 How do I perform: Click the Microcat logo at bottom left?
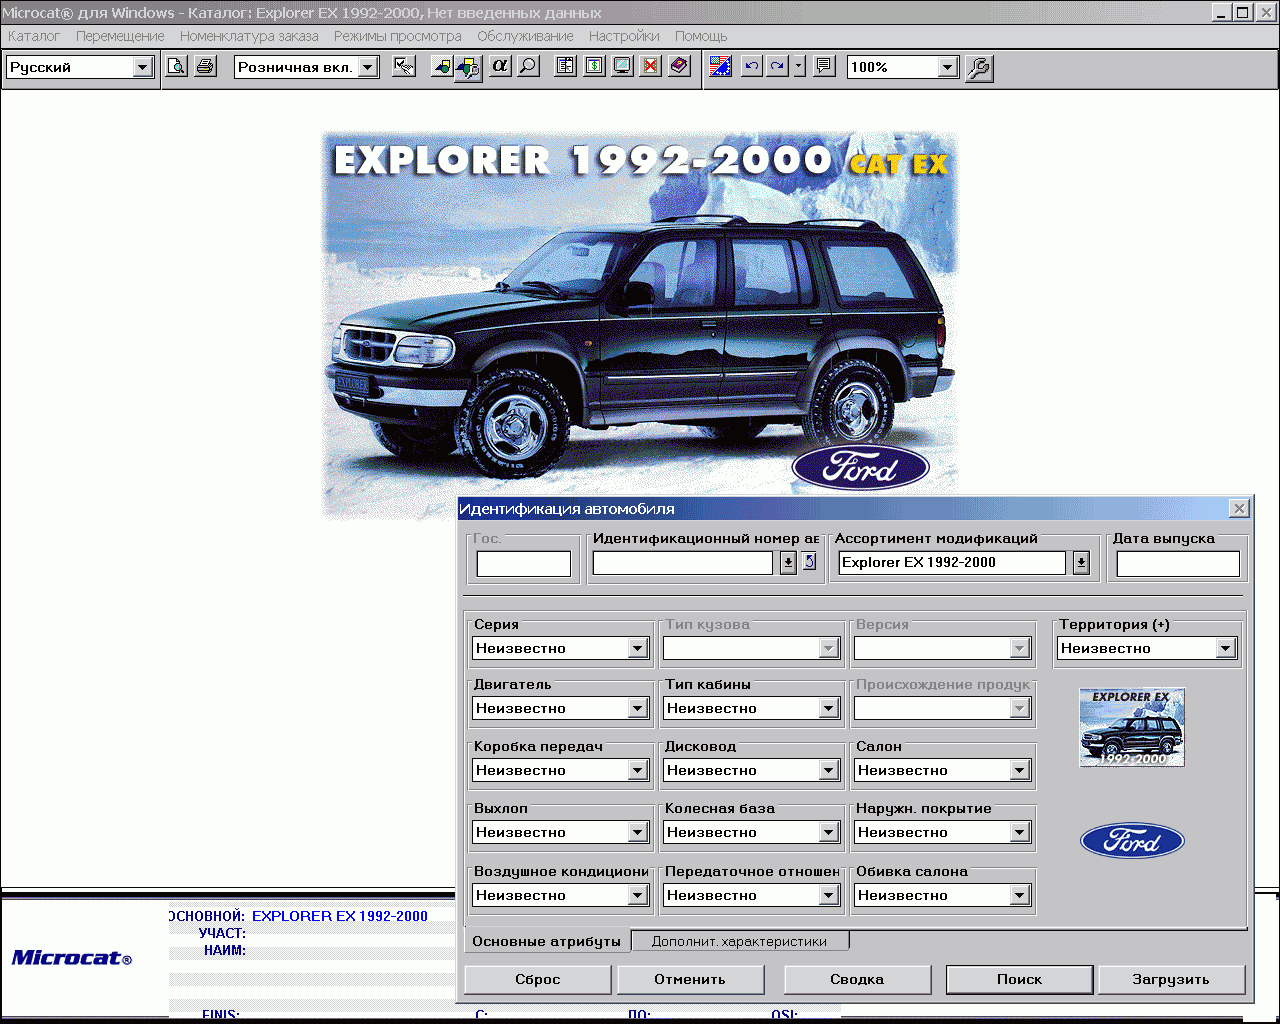tap(72, 958)
